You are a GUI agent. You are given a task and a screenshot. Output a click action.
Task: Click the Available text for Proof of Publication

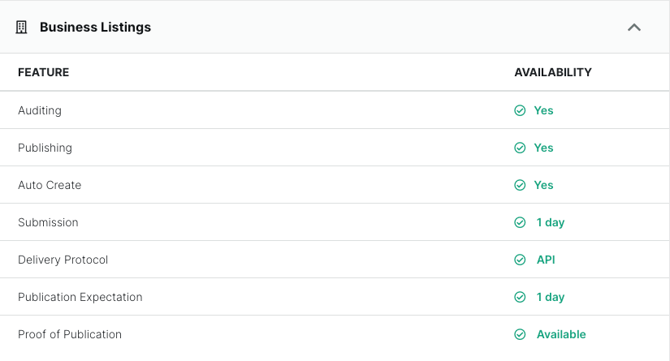click(x=561, y=335)
